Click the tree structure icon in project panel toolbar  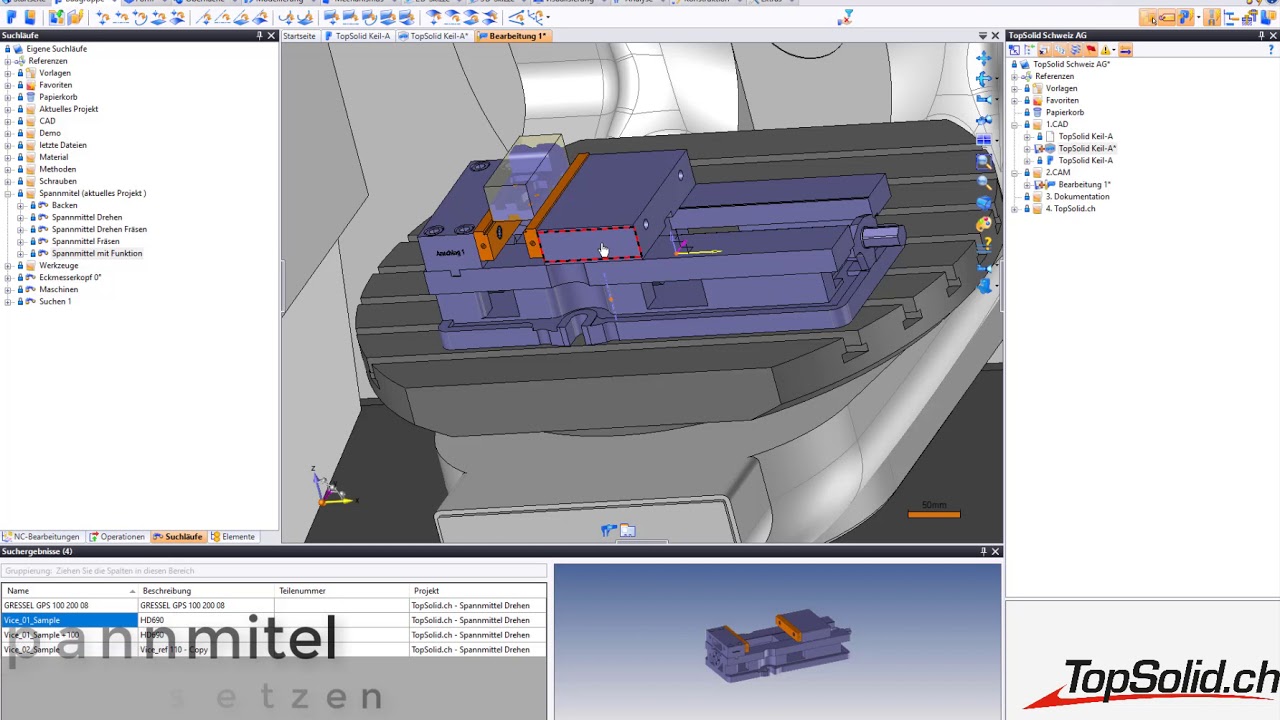(x=1029, y=49)
